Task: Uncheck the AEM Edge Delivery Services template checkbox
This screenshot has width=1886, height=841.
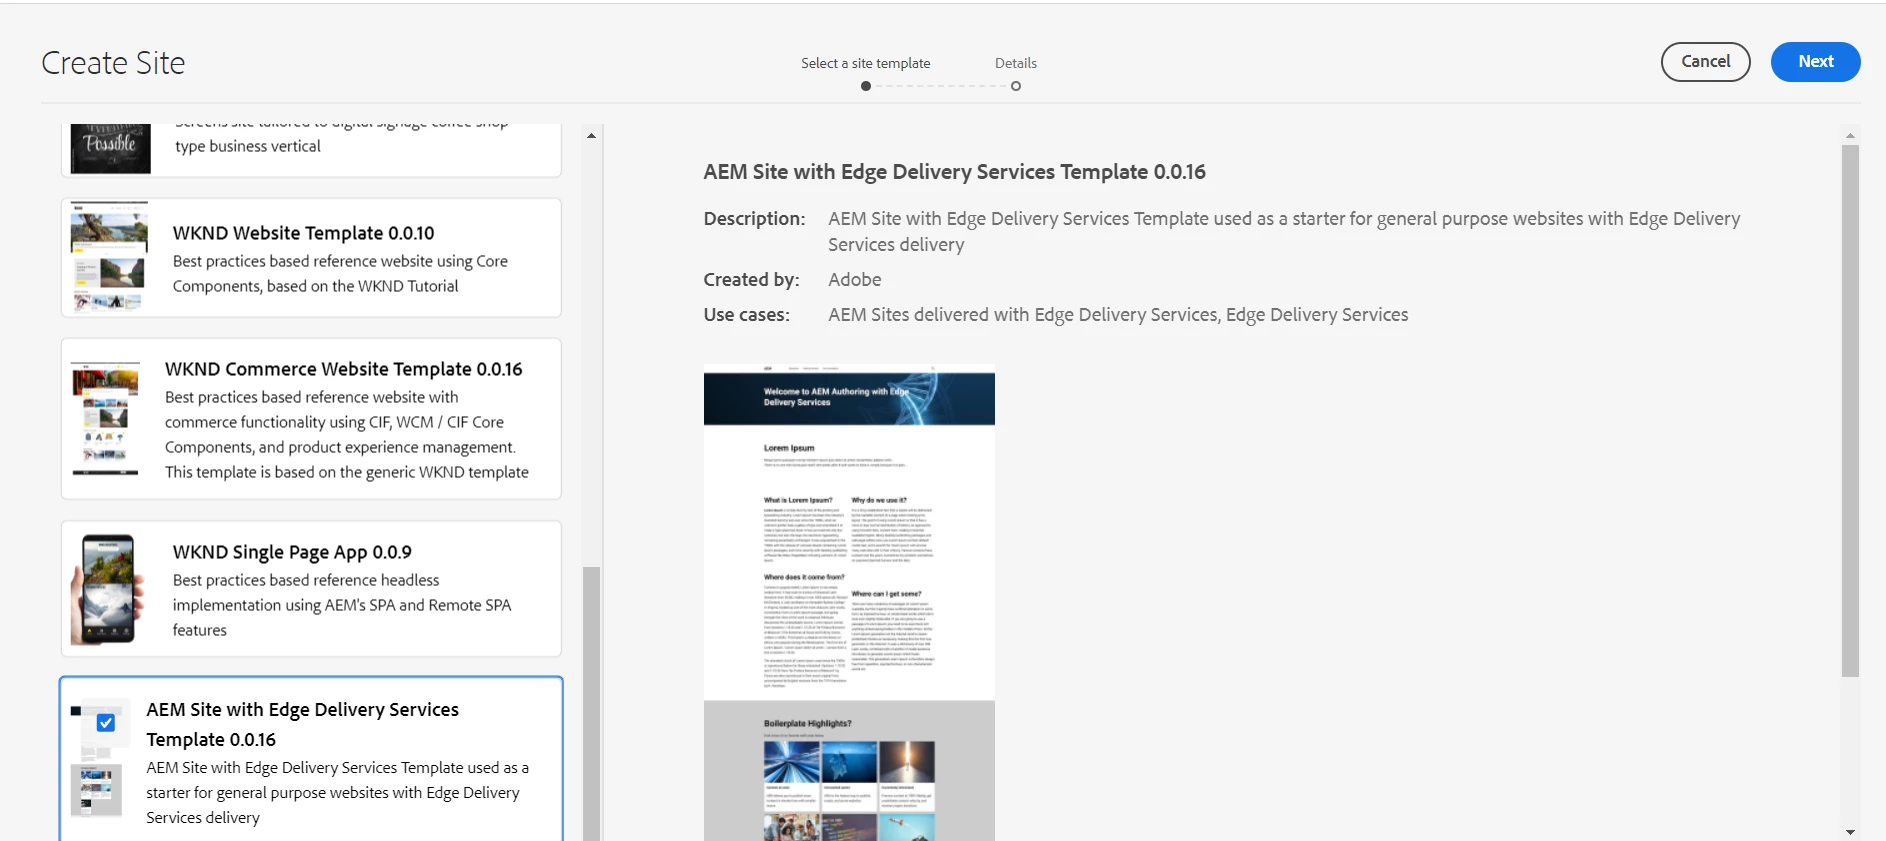Action: point(106,722)
